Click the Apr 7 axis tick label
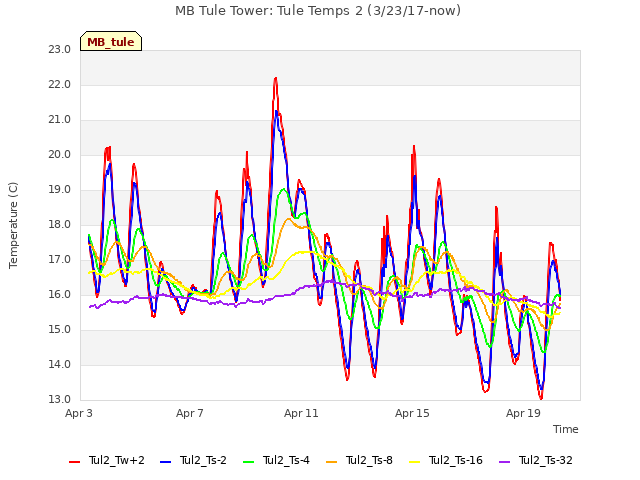The width and height of the screenshot is (640, 480). coord(190,413)
